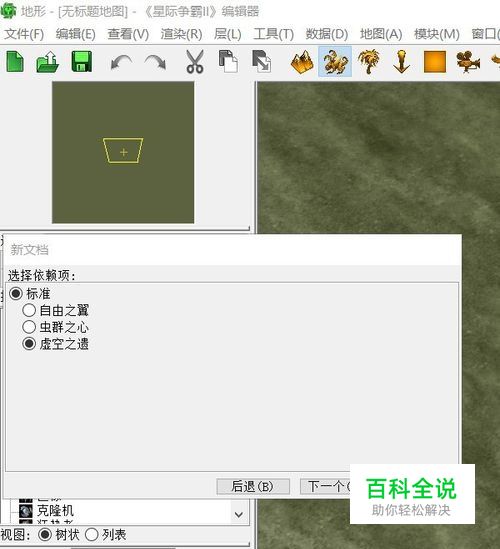
Task: Click the unit list scroll down arrow
Action: coord(239,514)
